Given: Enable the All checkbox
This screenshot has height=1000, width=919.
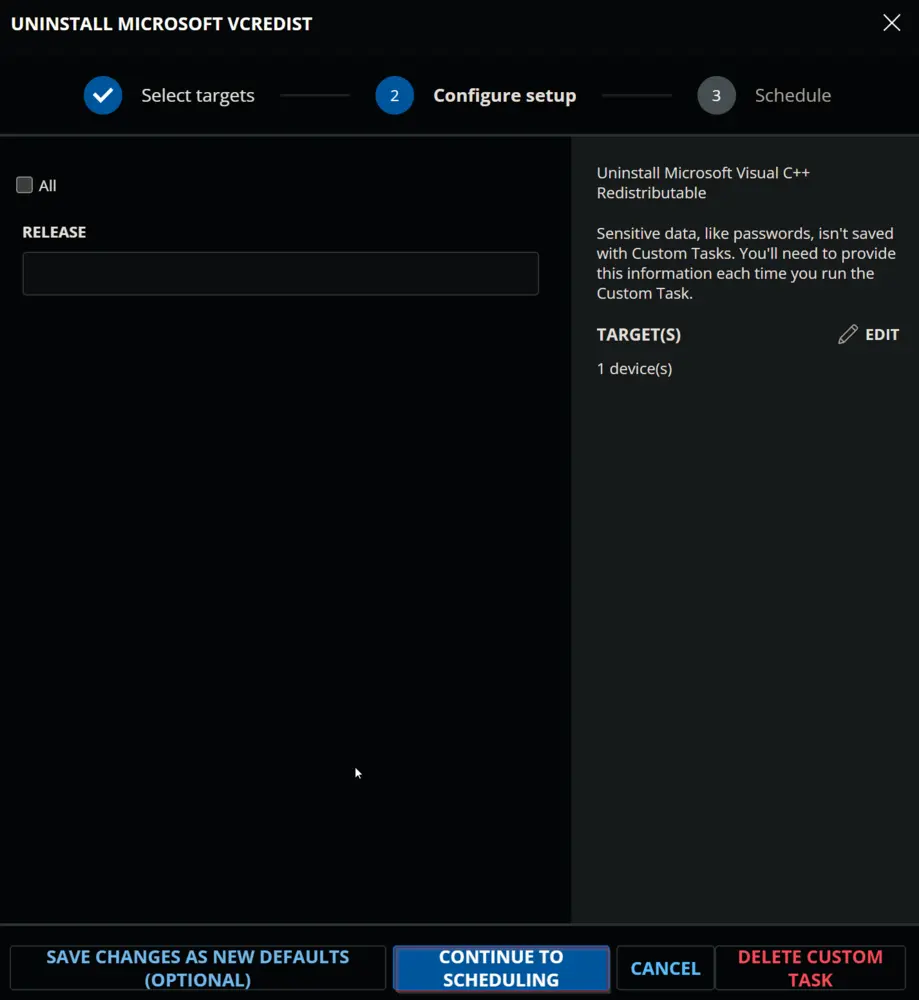Looking at the screenshot, I should [x=24, y=185].
